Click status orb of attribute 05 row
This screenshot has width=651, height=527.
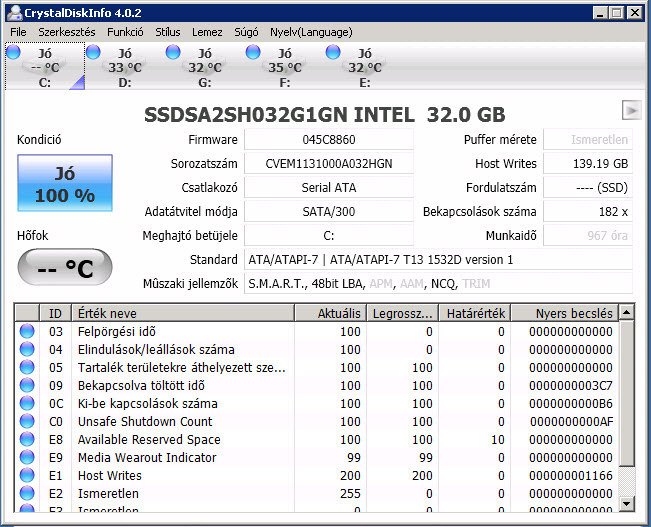coord(27,368)
